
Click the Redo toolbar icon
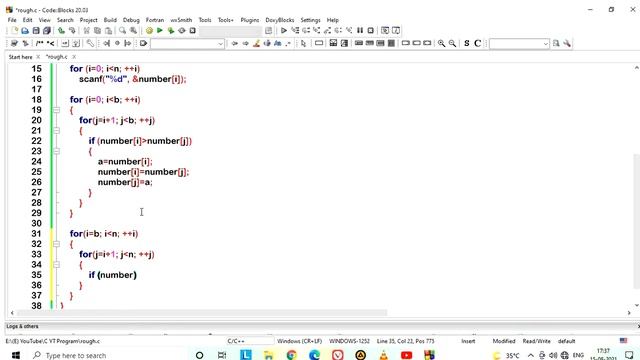tap(72, 31)
